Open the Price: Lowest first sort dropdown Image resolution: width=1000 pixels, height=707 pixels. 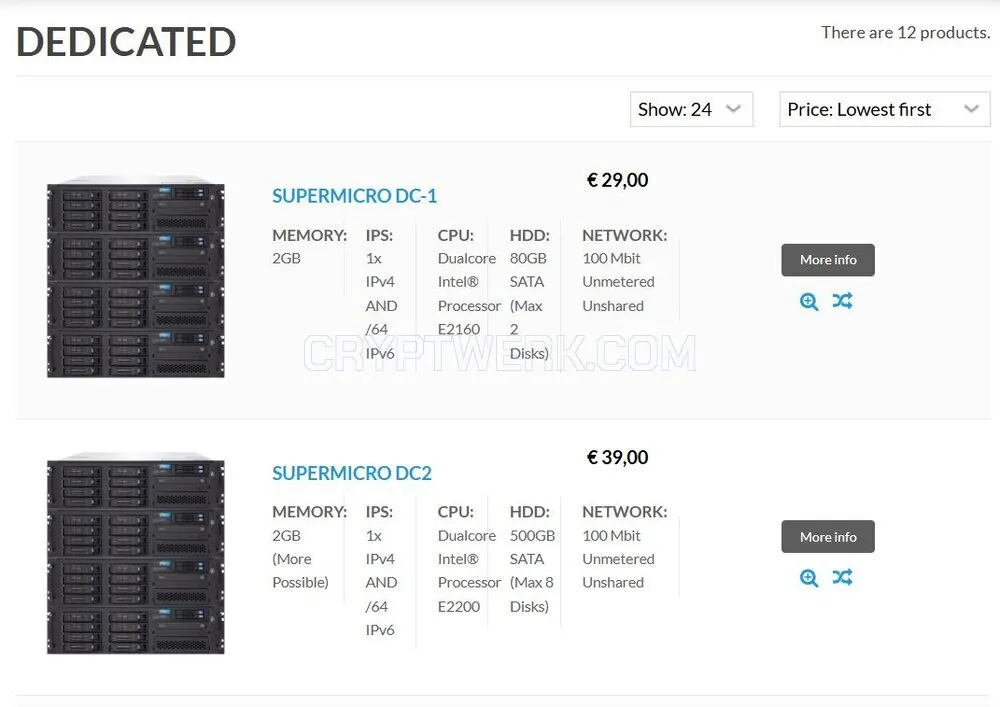pyautogui.click(x=885, y=109)
